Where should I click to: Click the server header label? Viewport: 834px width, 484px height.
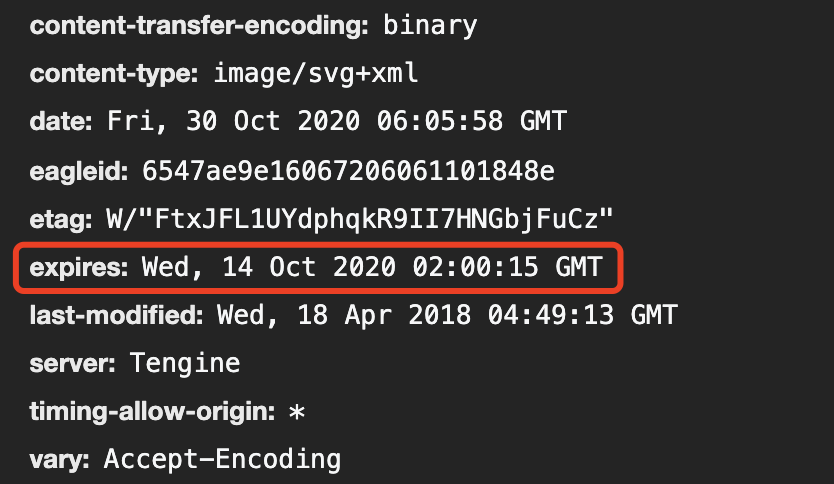[72, 364]
